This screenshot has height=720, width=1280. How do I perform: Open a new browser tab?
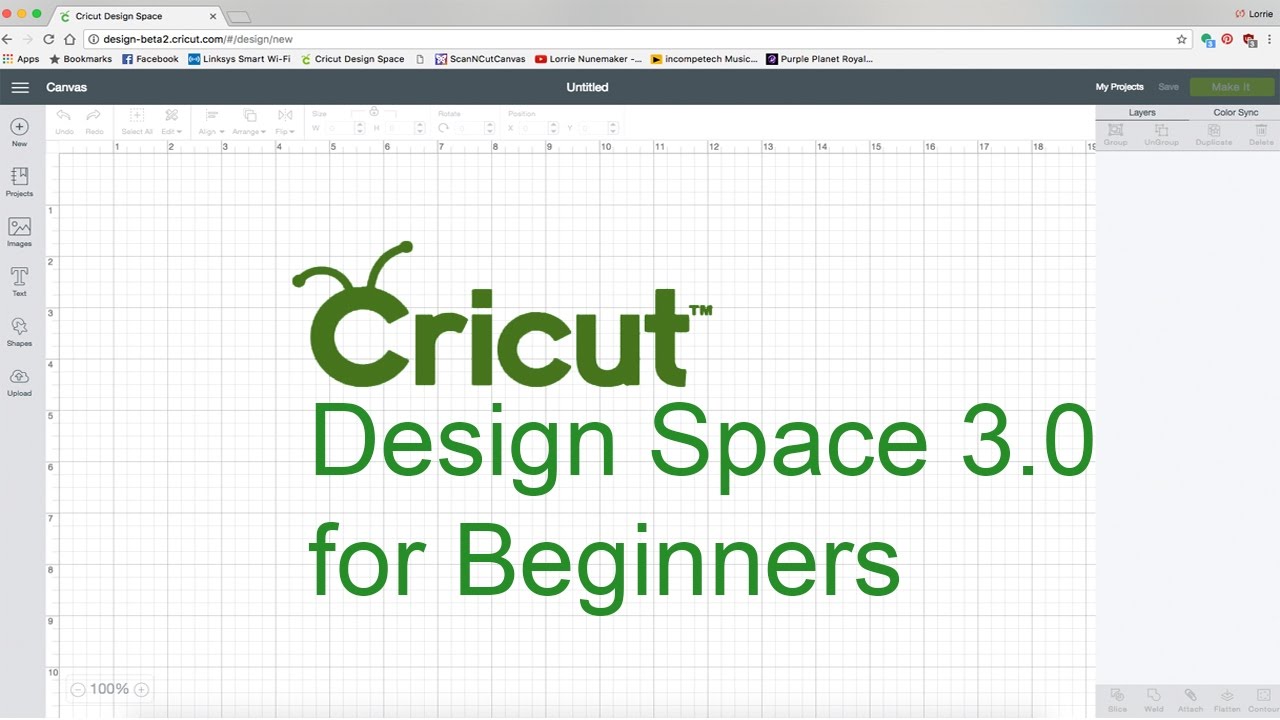pos(239,17)
